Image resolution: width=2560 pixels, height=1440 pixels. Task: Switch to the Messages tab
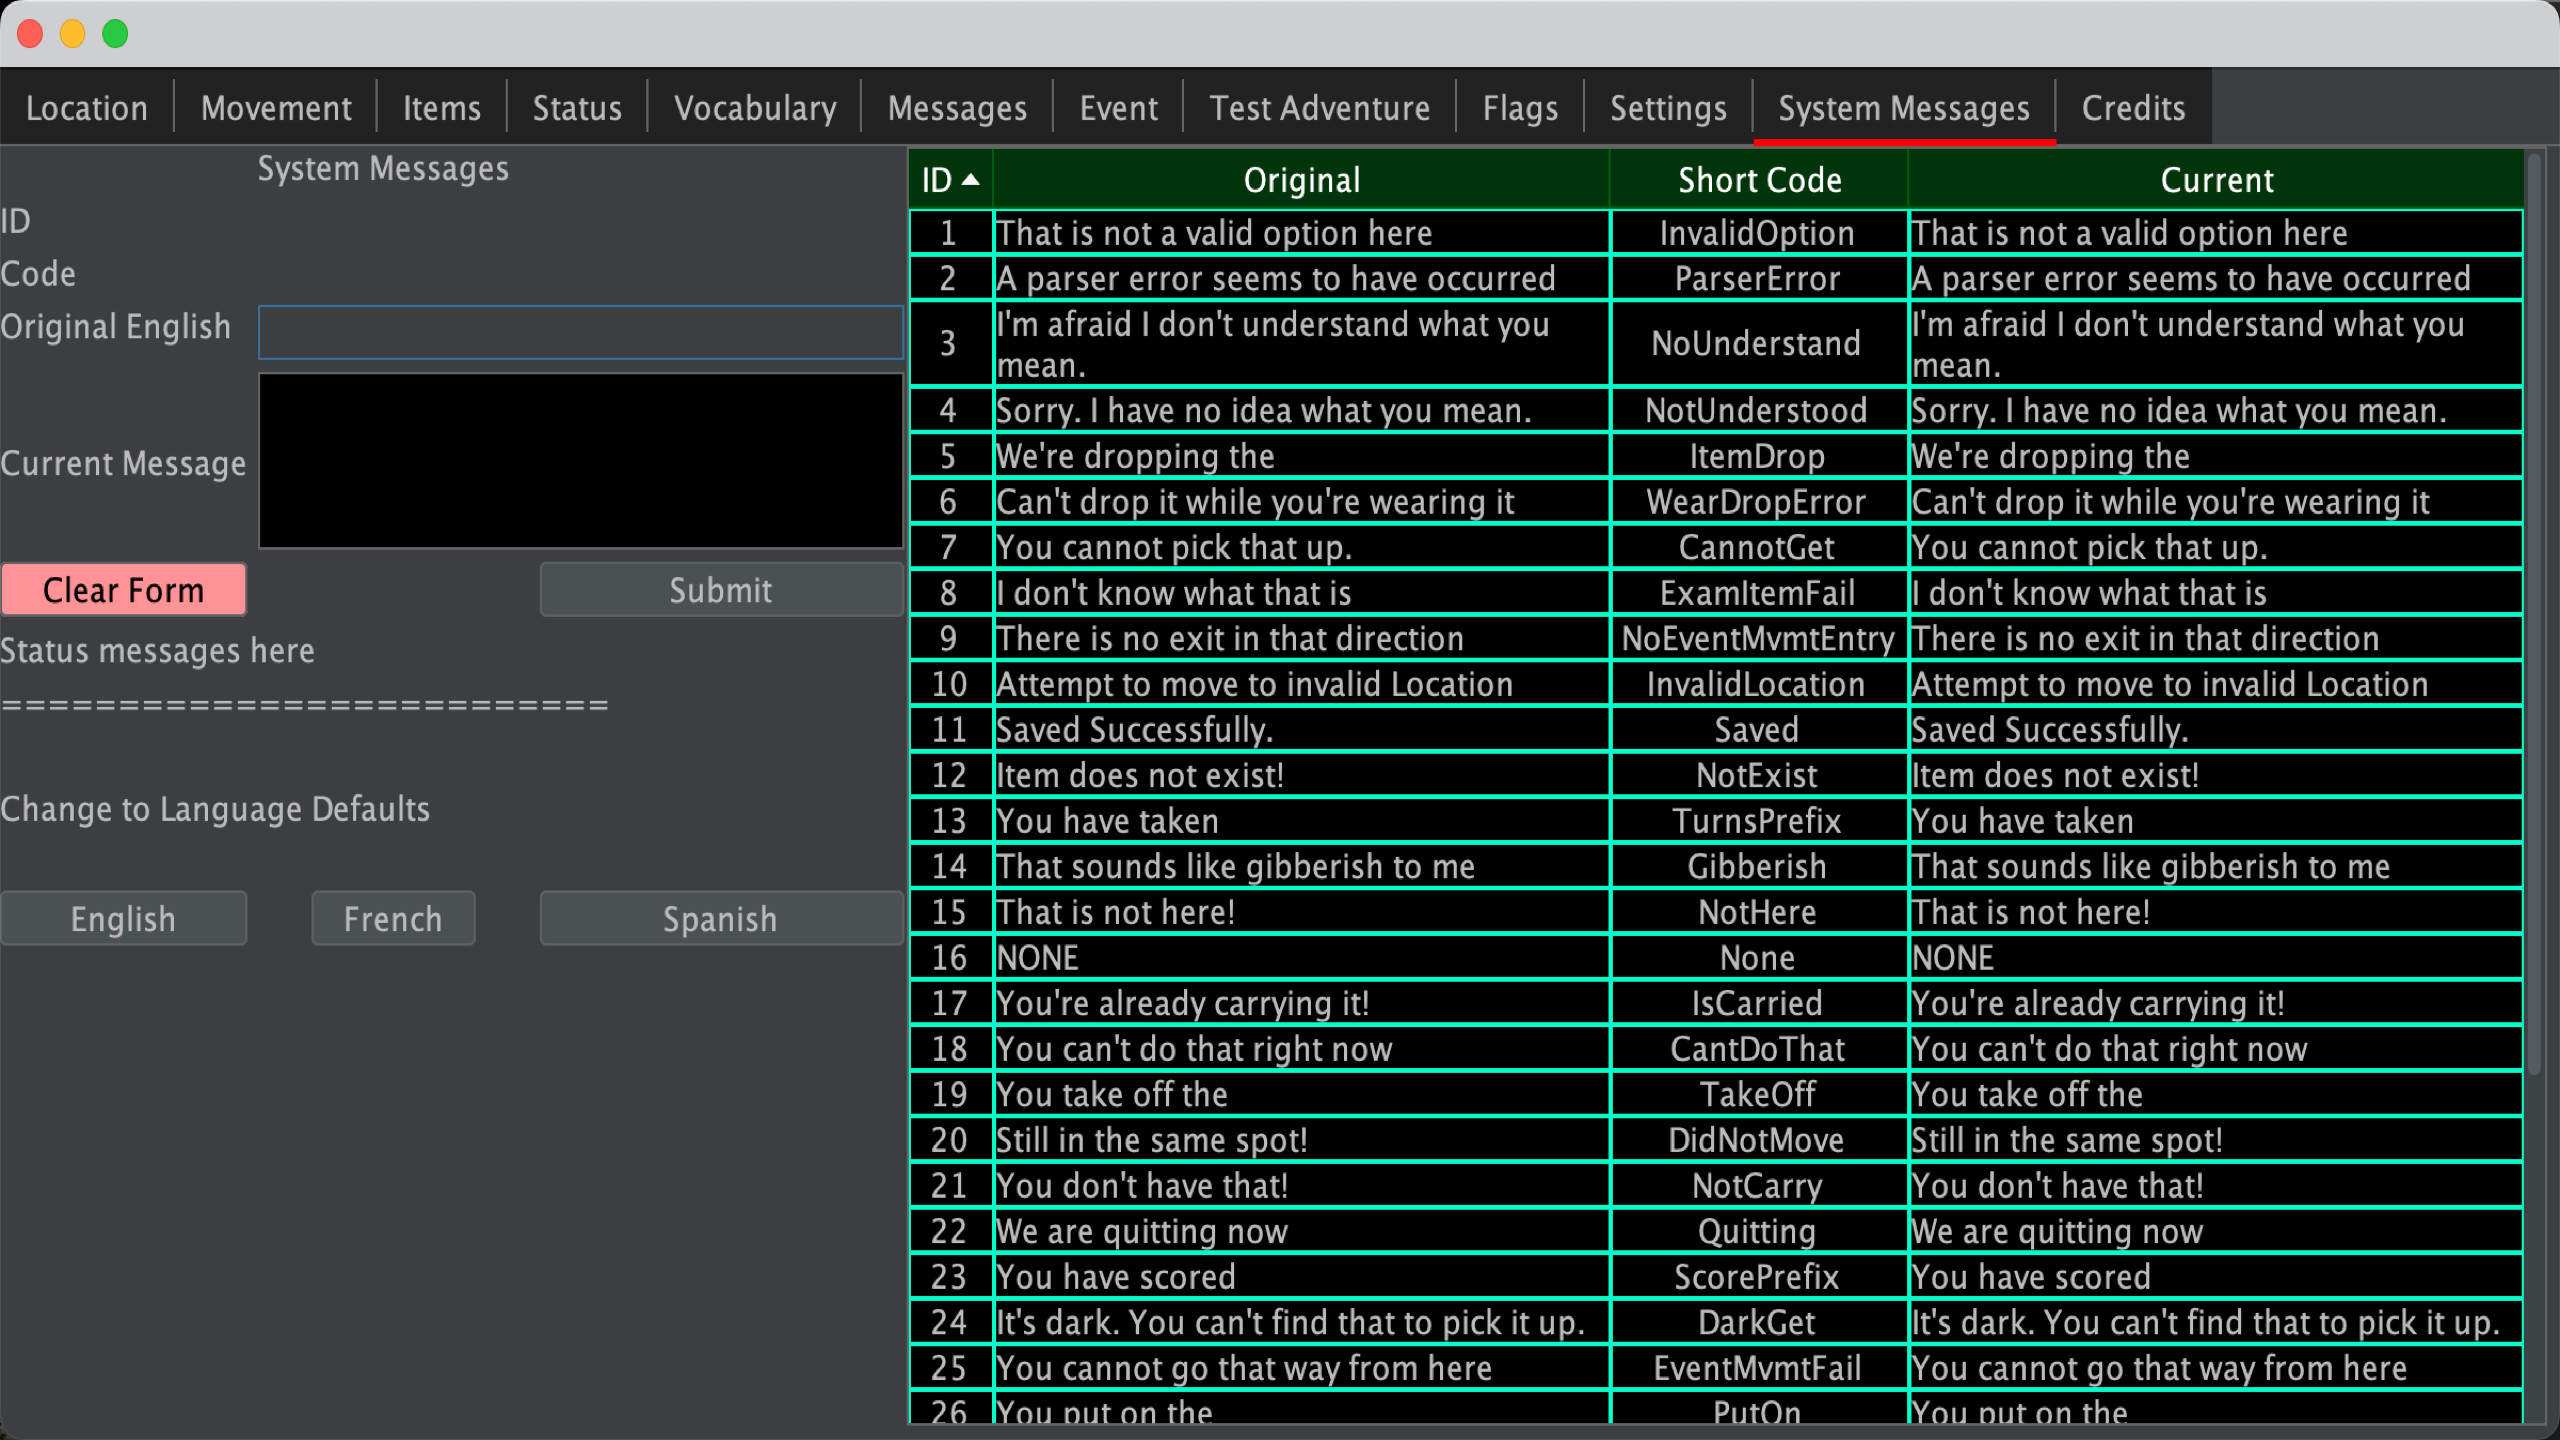tap(956, 107)
